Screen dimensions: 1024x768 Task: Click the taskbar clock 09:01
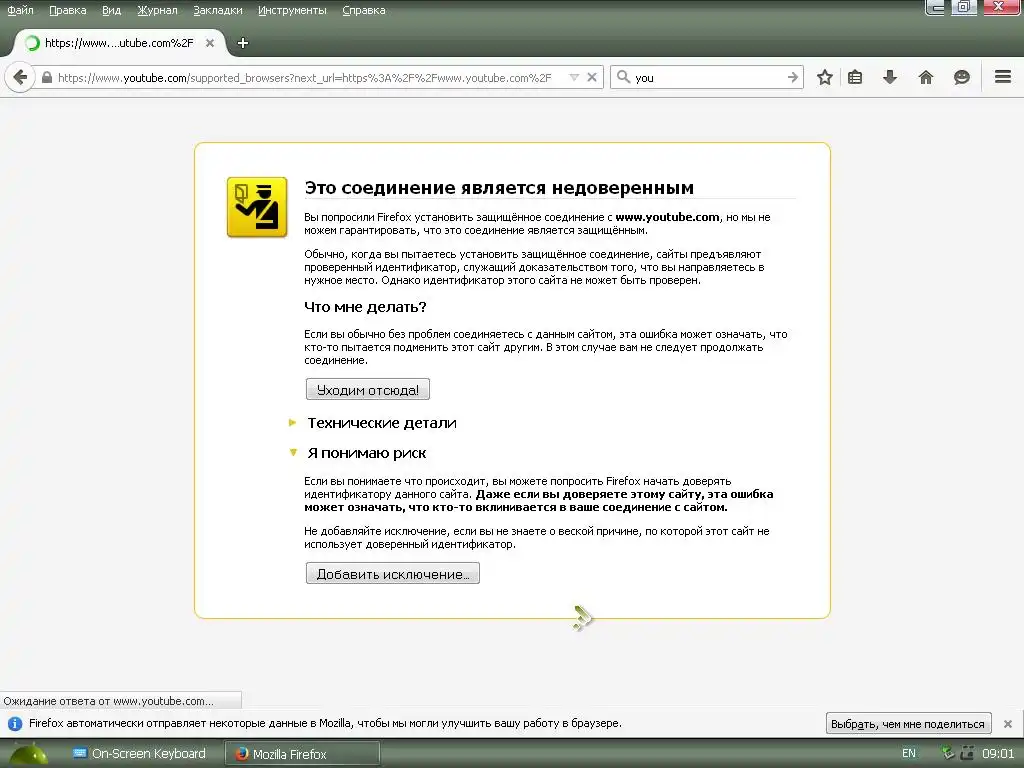pos(998,754)
